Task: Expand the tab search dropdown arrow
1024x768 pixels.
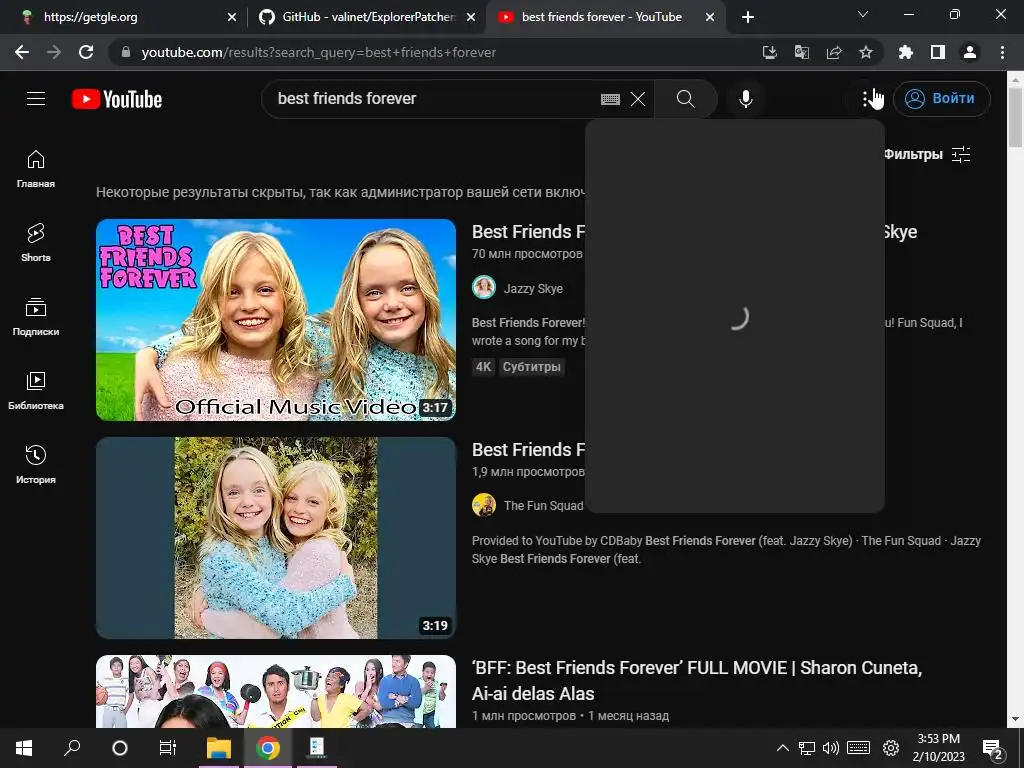Action: pos(863,14)
